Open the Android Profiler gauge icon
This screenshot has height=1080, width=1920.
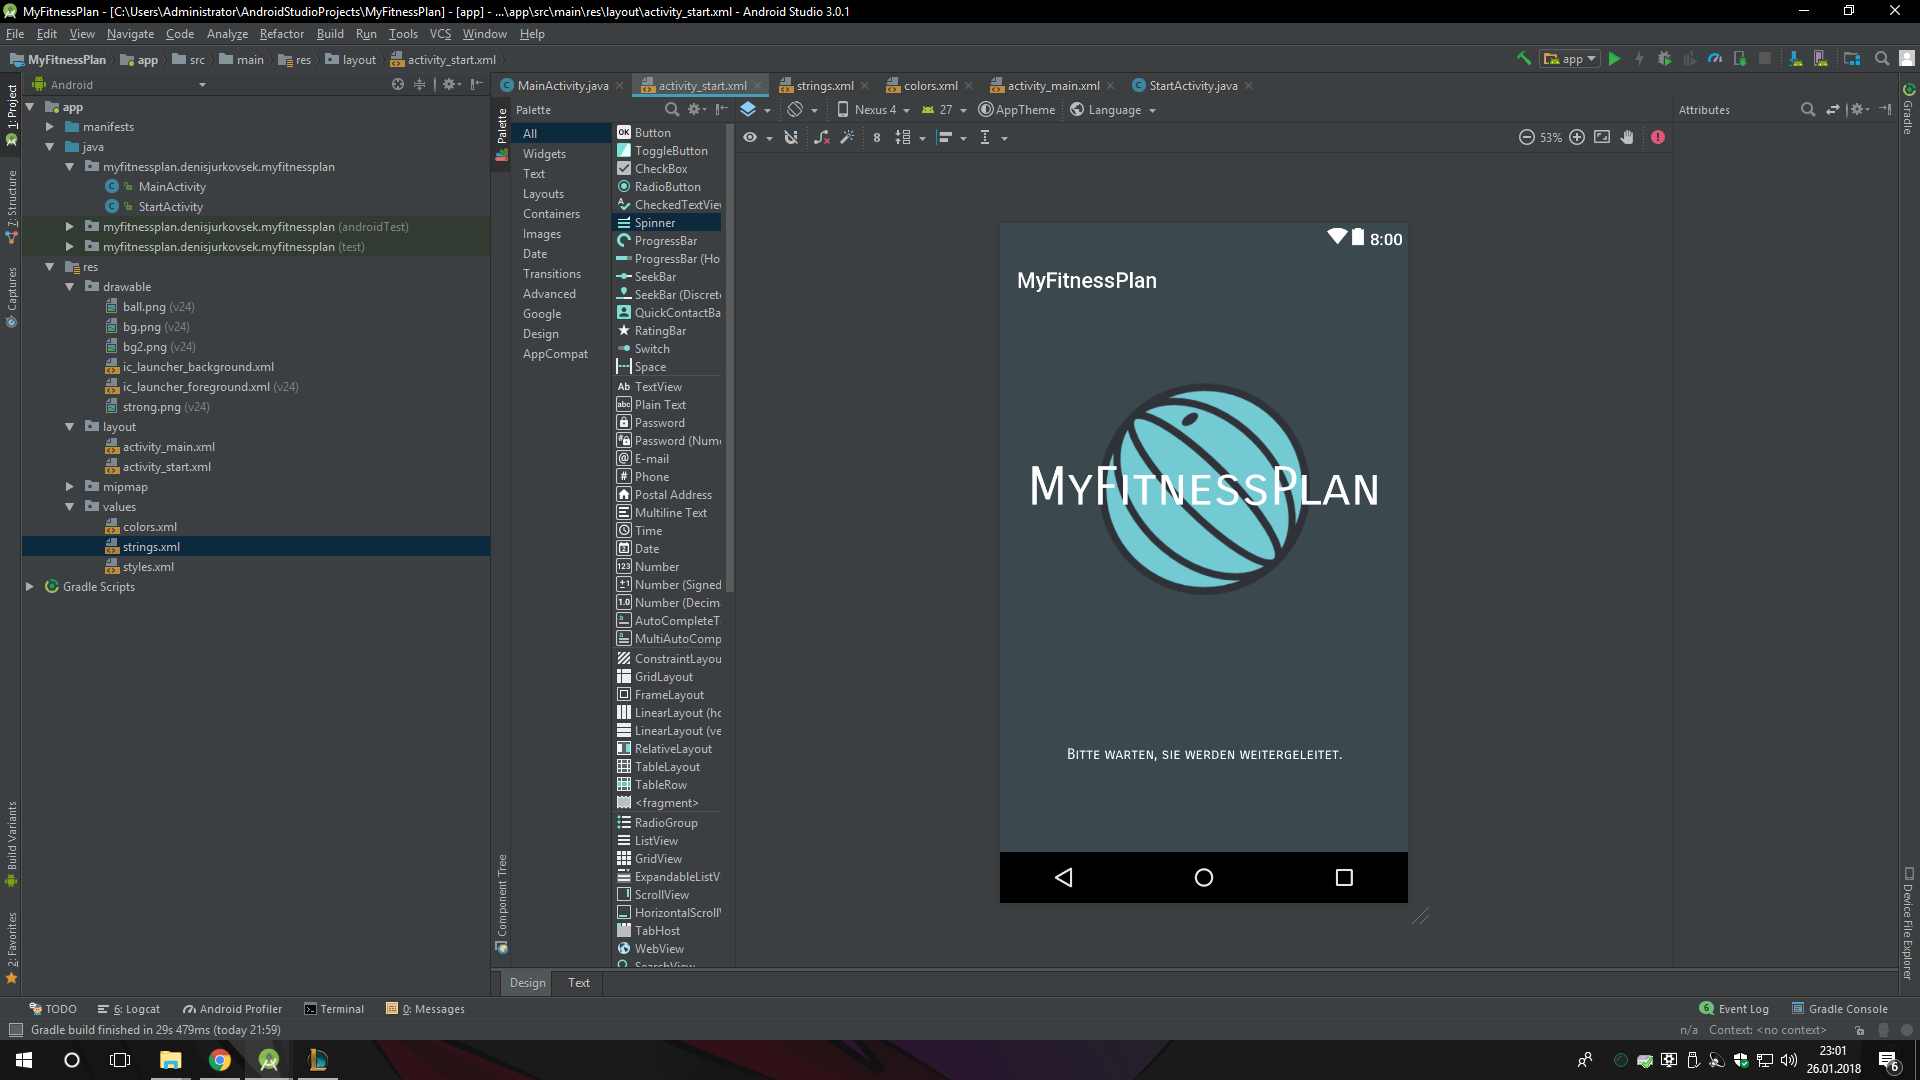pyautogui.click(x=1715, y=59)
